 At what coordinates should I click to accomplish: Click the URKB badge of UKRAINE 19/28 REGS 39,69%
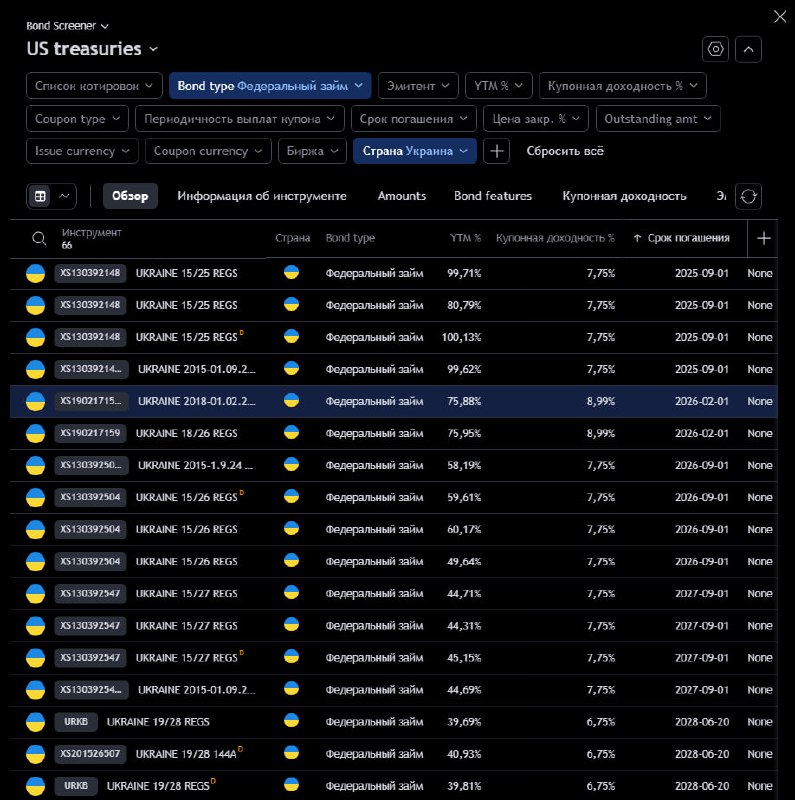click(x=76, y=721)
